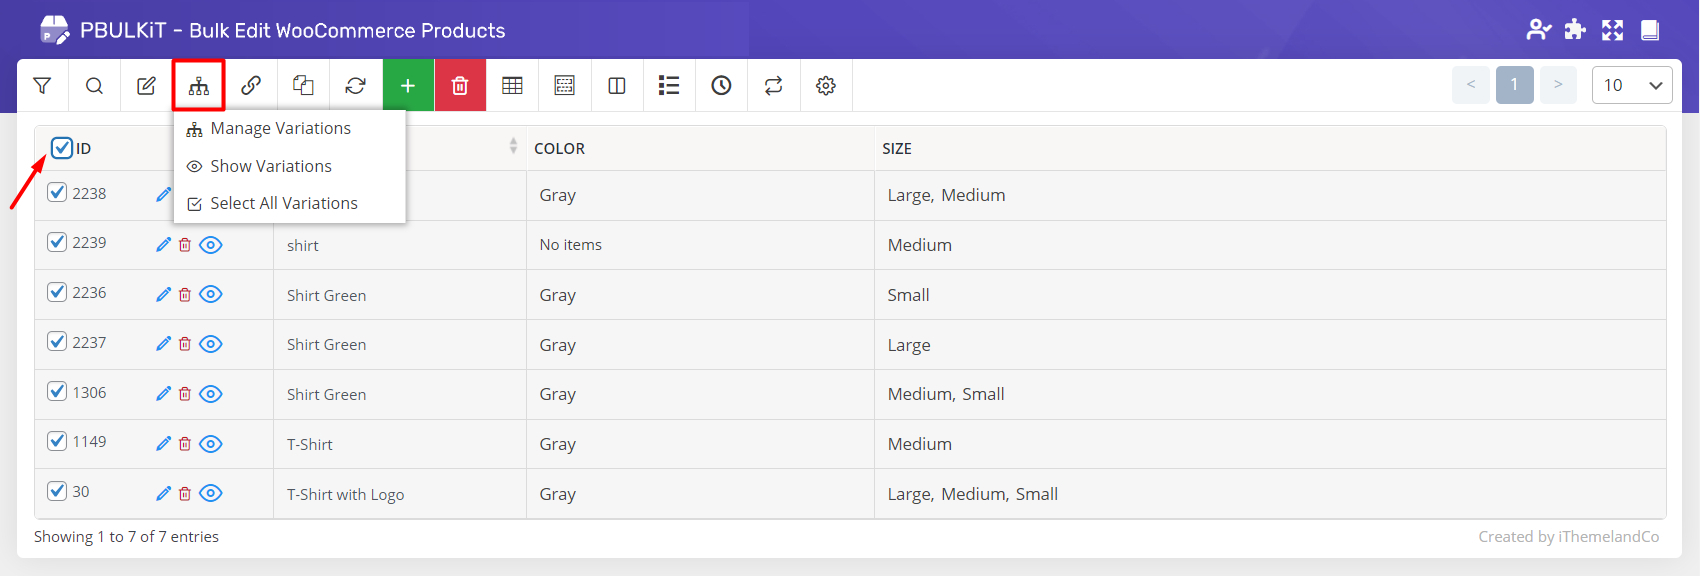The image size is (1700, 576).
Task: Open the variations toolbar dropdown
Action: 199,86
